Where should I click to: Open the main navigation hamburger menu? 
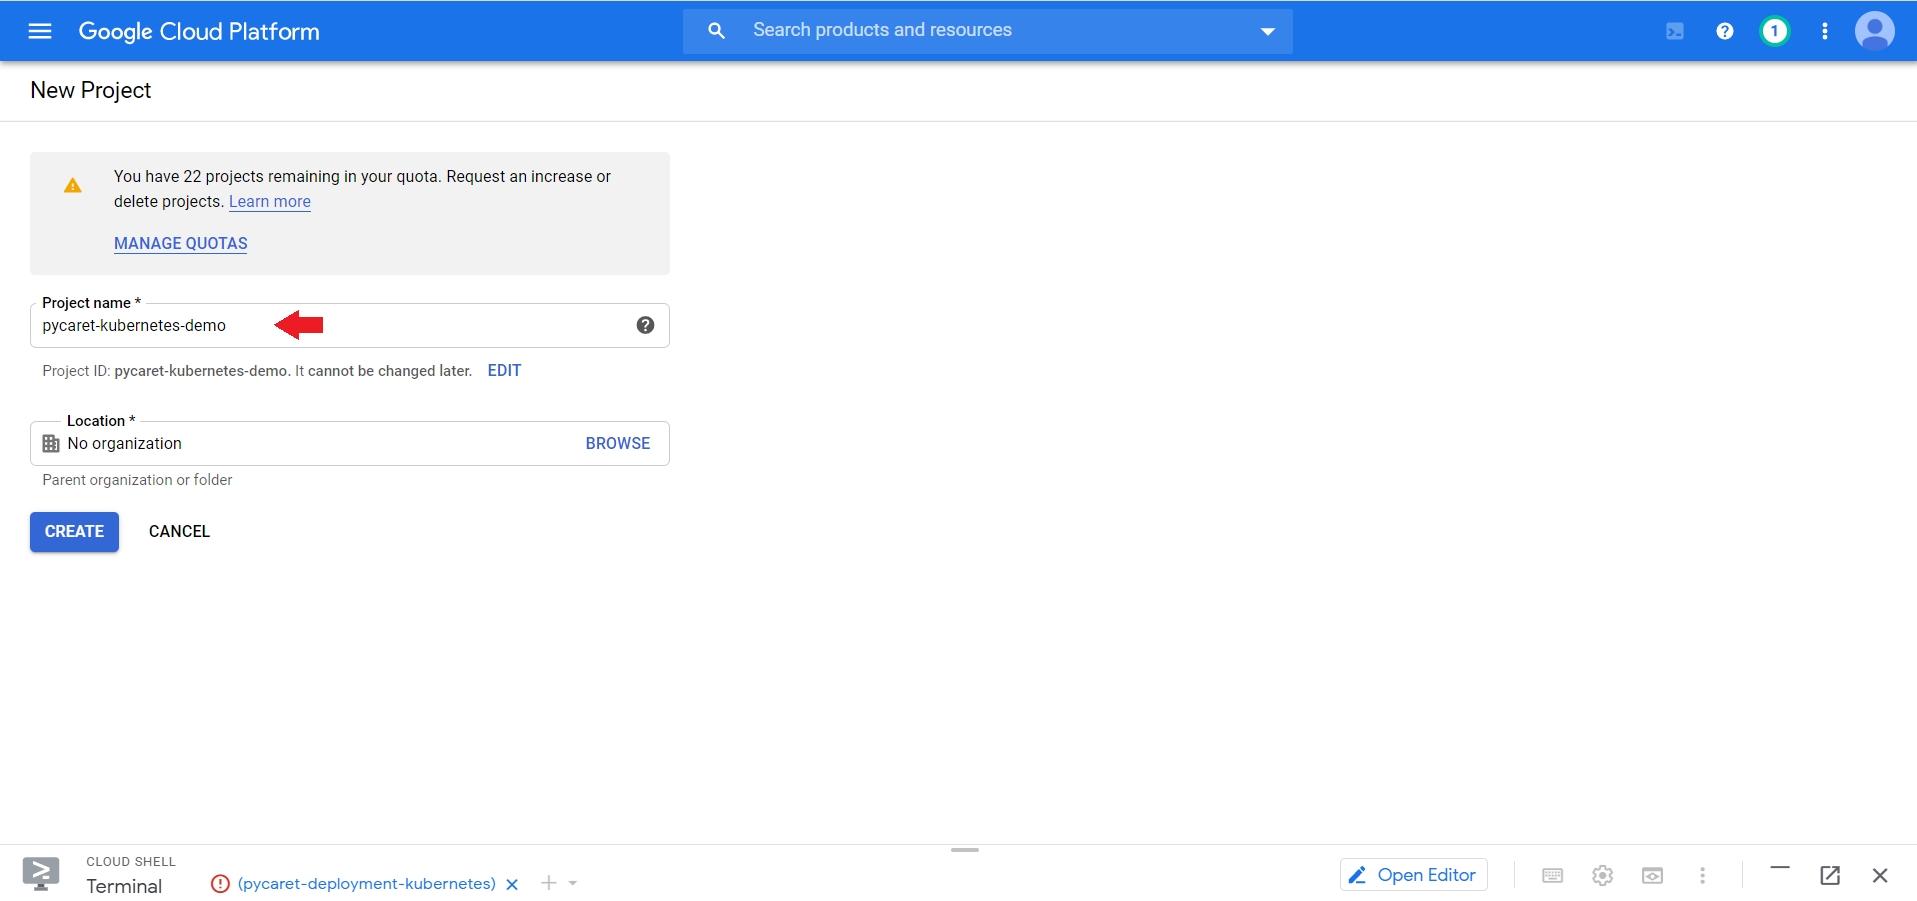pos(40,31)
